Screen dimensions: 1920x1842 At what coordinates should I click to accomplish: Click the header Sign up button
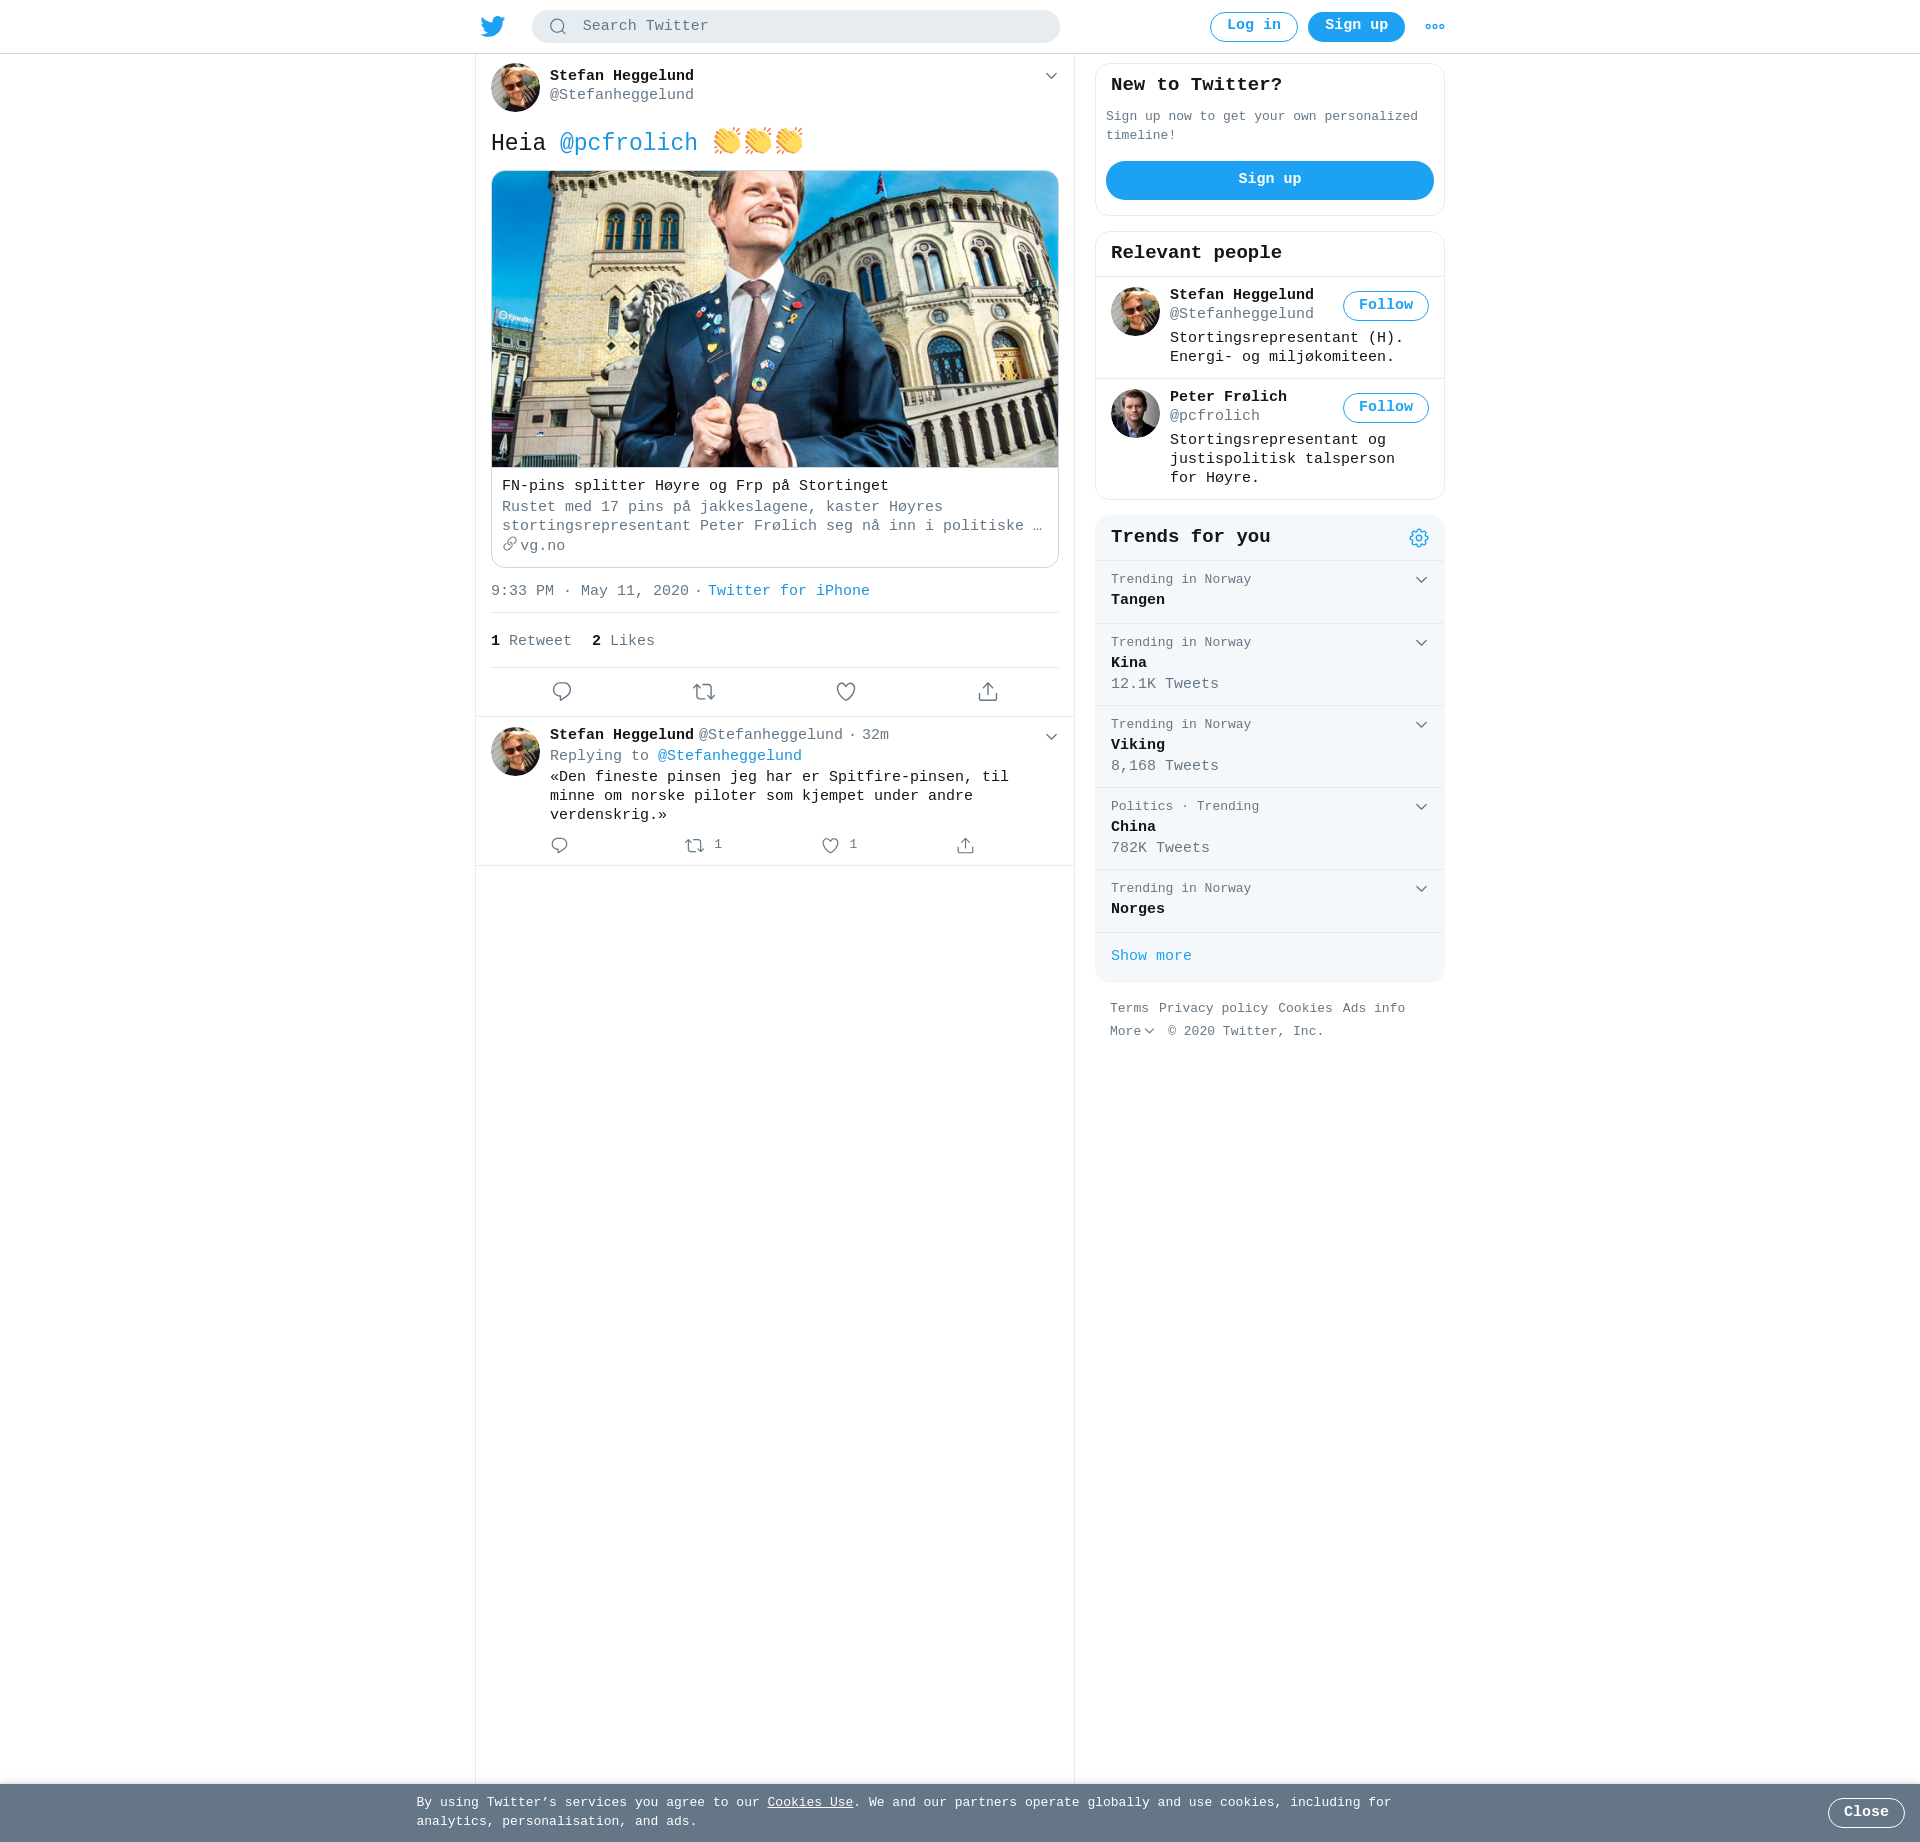[1356, 26]
